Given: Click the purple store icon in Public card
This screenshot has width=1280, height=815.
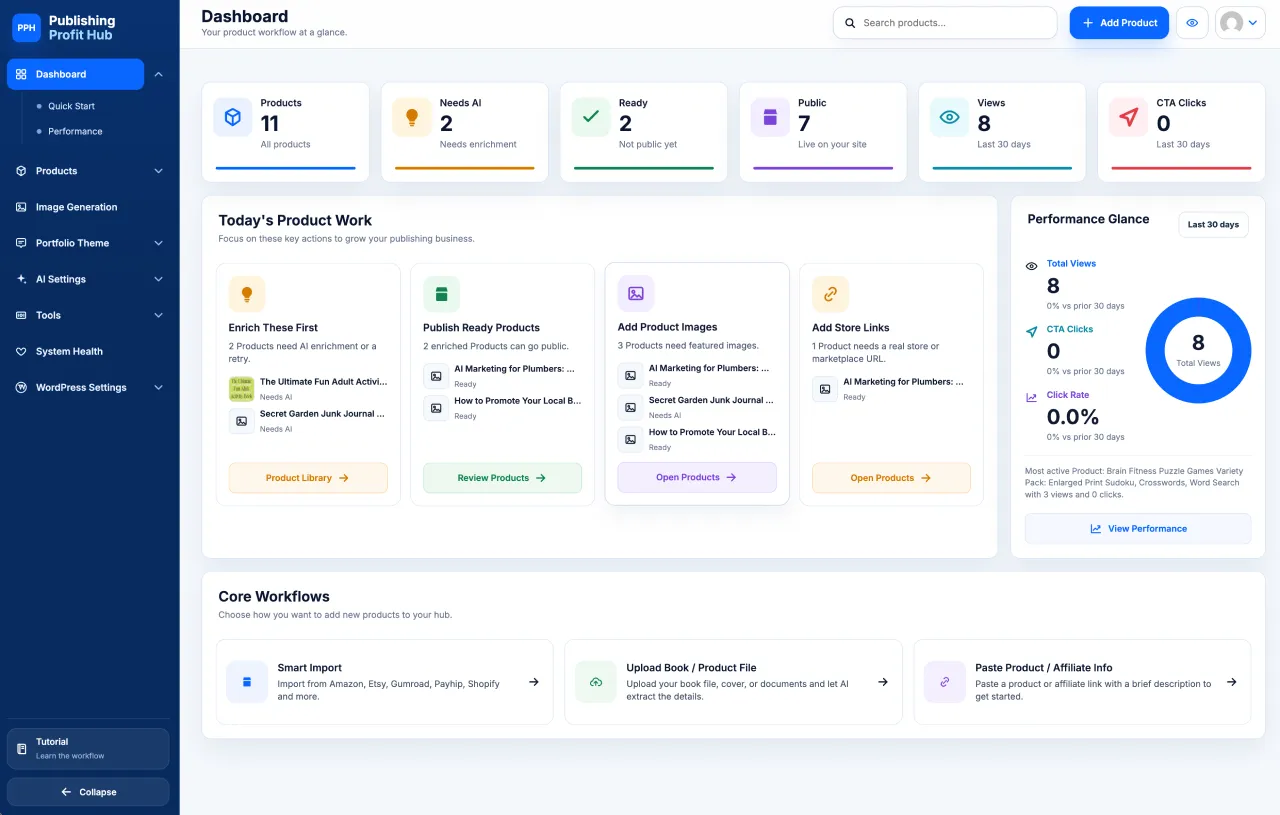Looking at the screenshot, I should tap(770, 117).
